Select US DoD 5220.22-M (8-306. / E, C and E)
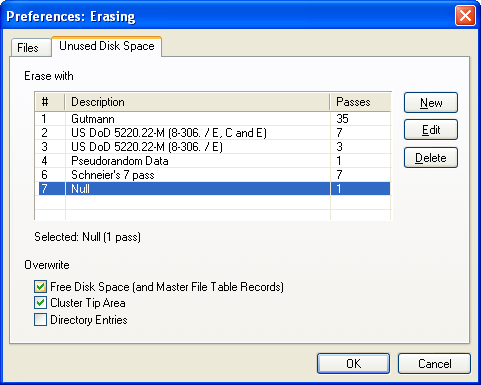Viewport: 481px width, 385px height. pos(212,133)
